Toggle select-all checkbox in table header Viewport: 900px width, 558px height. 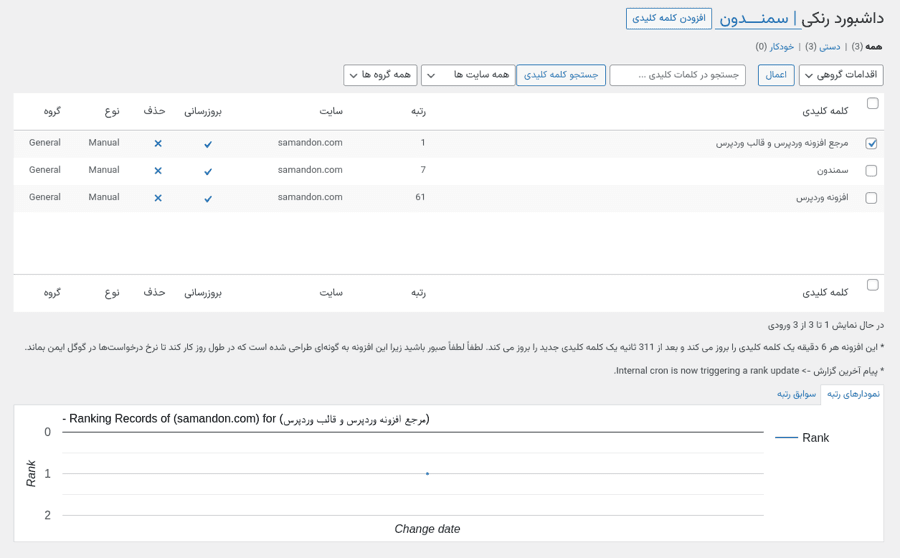[872, 103]
